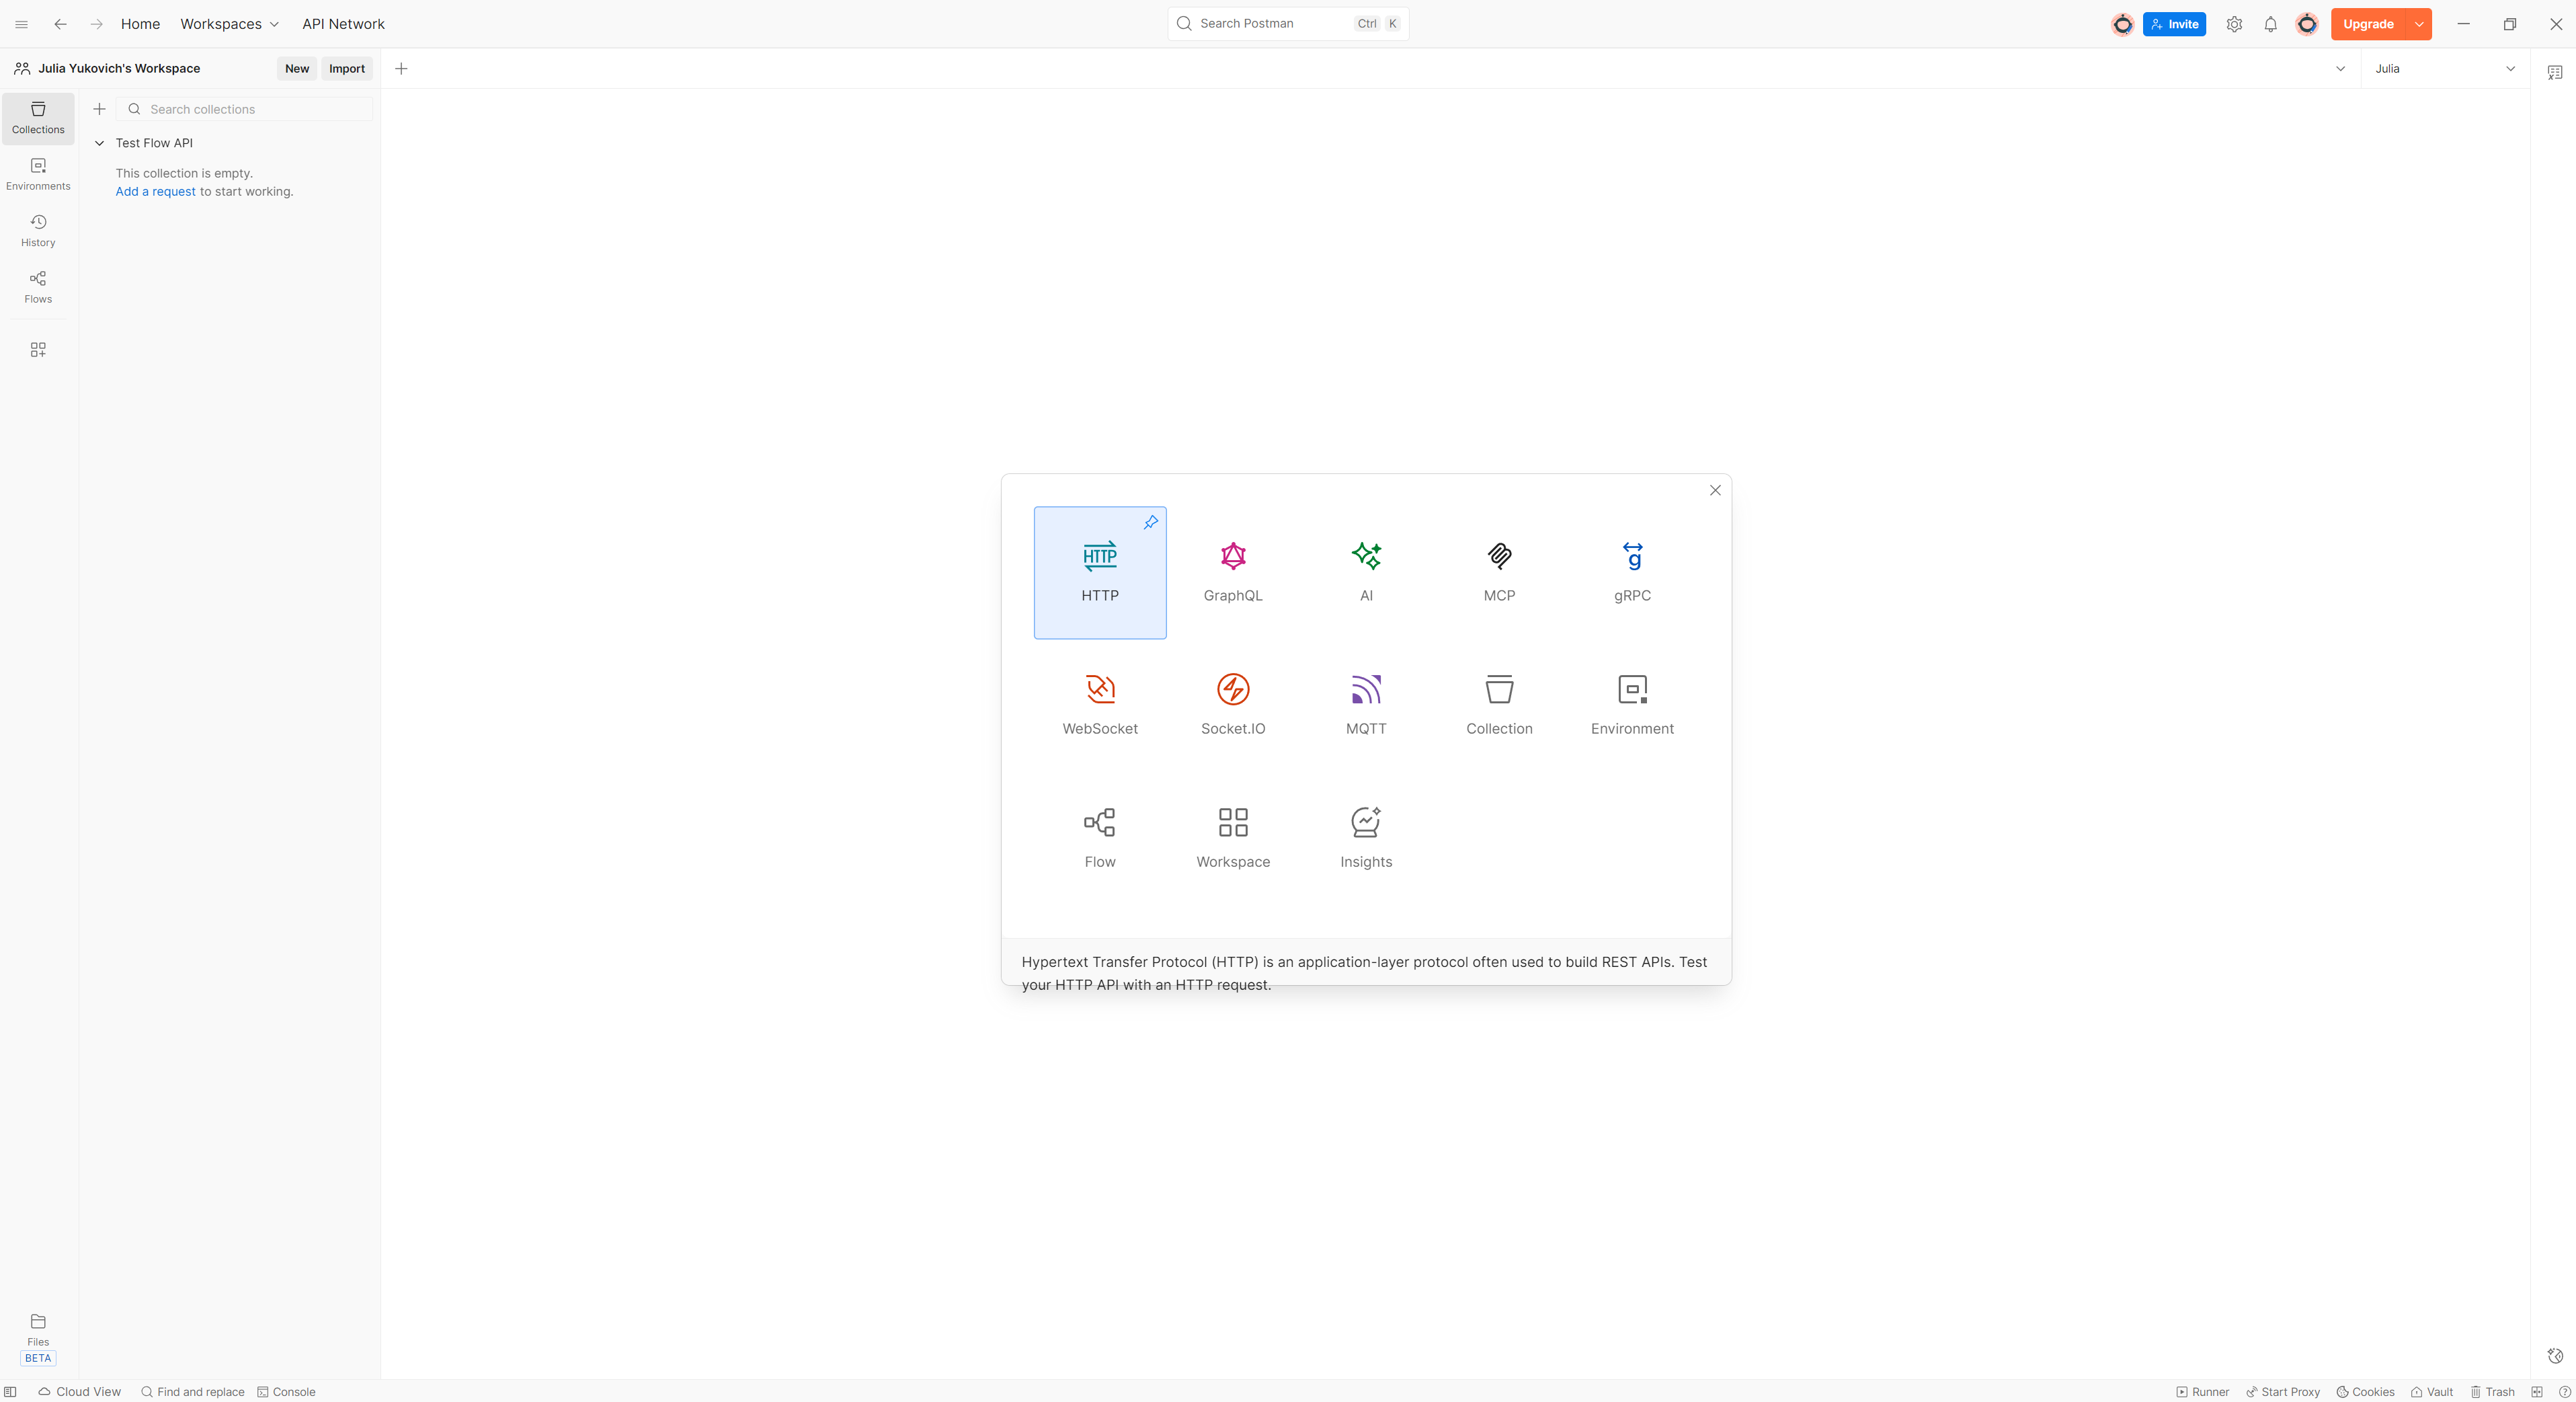Toggle the pin on HTTP tile
2576x1402 pixels.
1150,522
